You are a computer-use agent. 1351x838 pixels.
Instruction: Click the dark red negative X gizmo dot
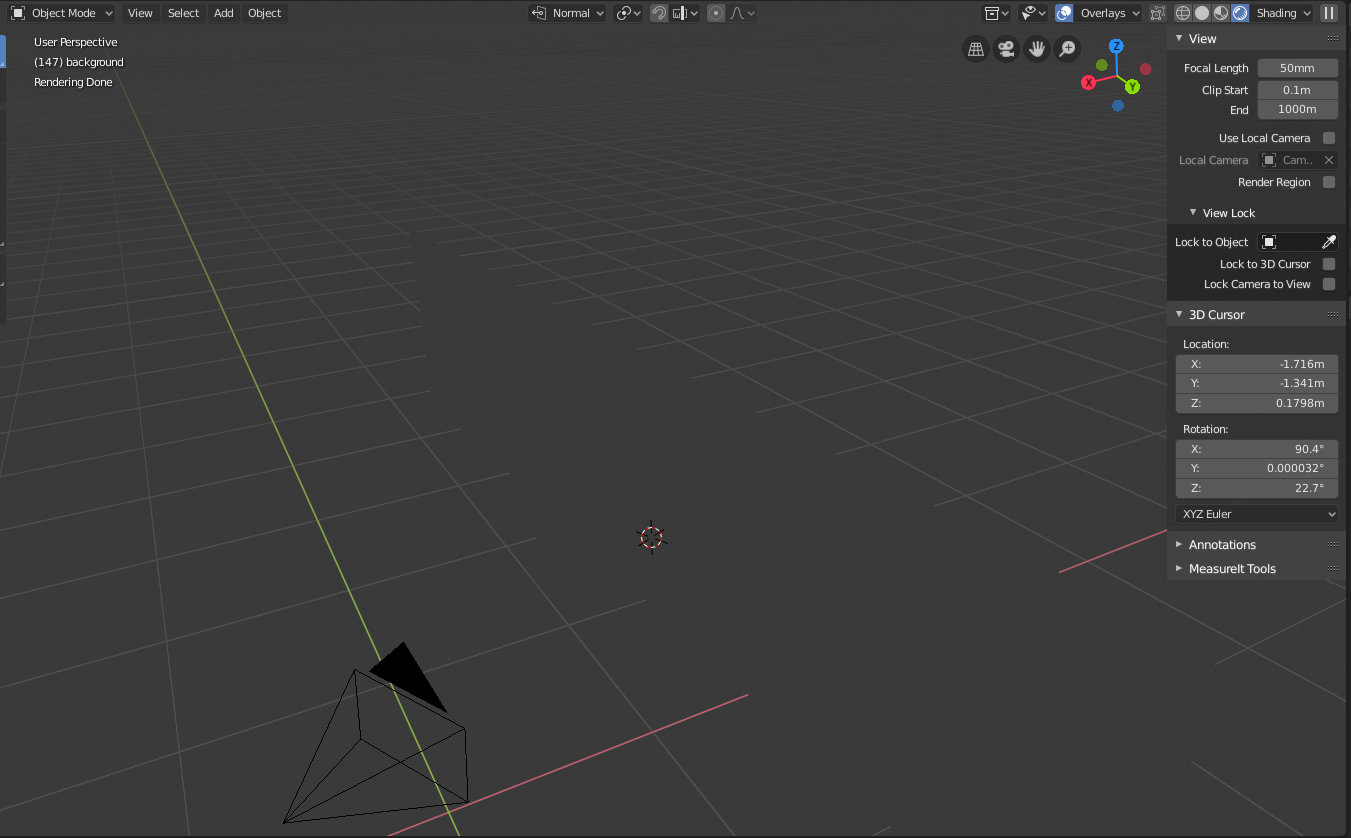tap(1145, 69)
